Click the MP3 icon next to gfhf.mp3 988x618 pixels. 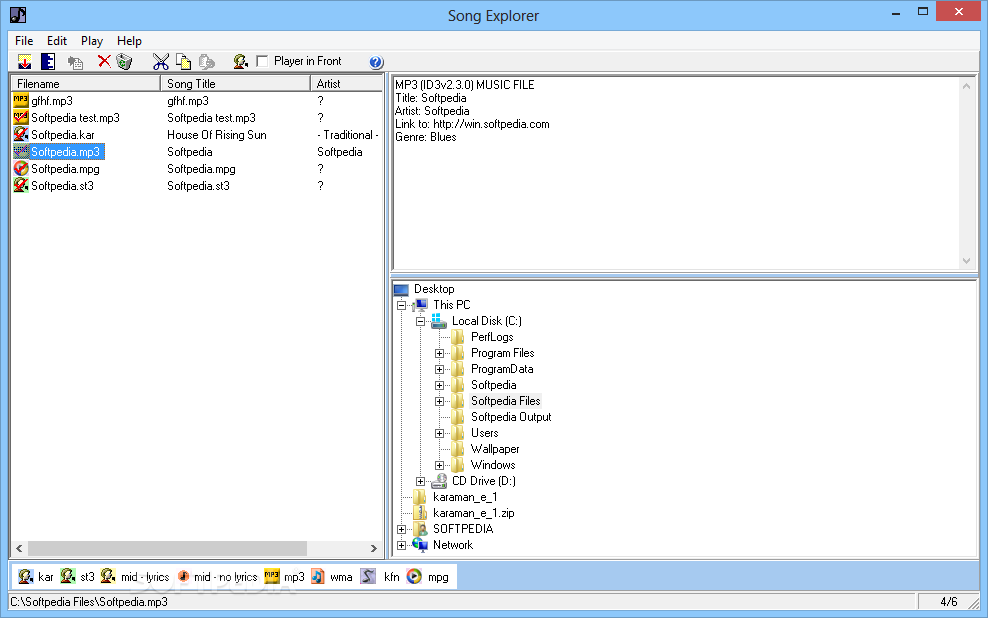coord(21,101)
